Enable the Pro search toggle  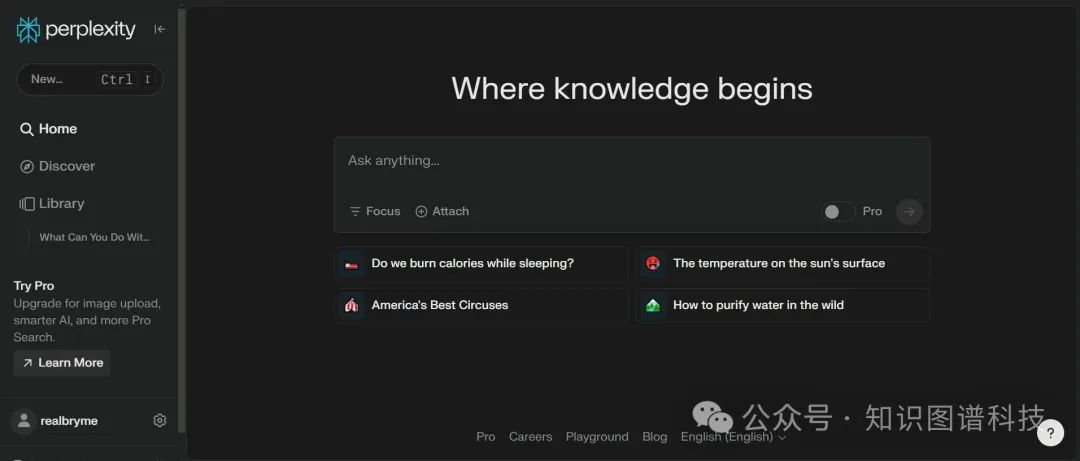click(x=838, y=211)
